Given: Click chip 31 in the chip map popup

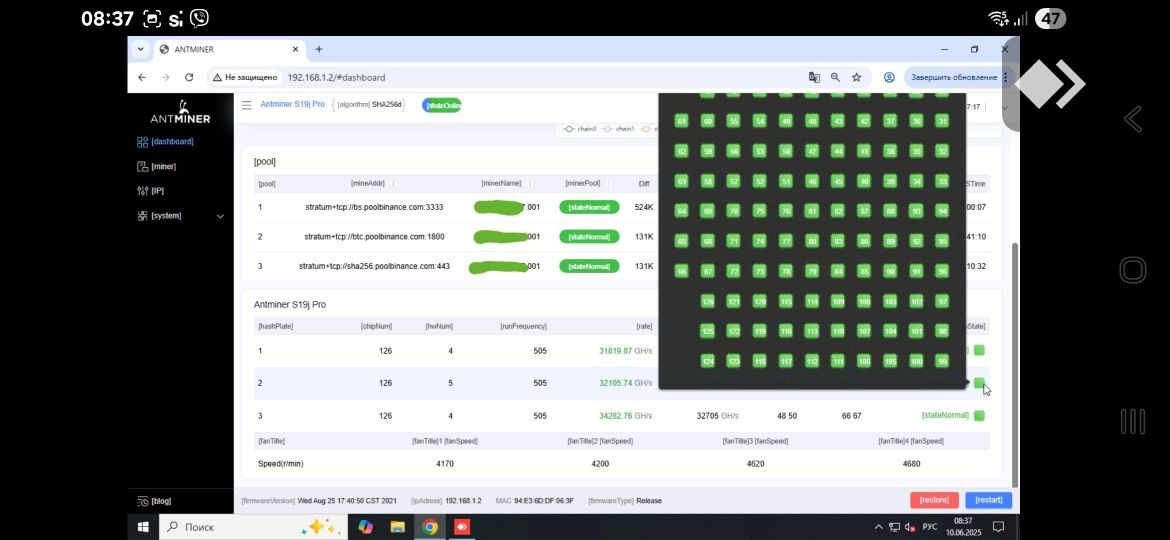Looking at the screenshot, I should pos(942,121).
